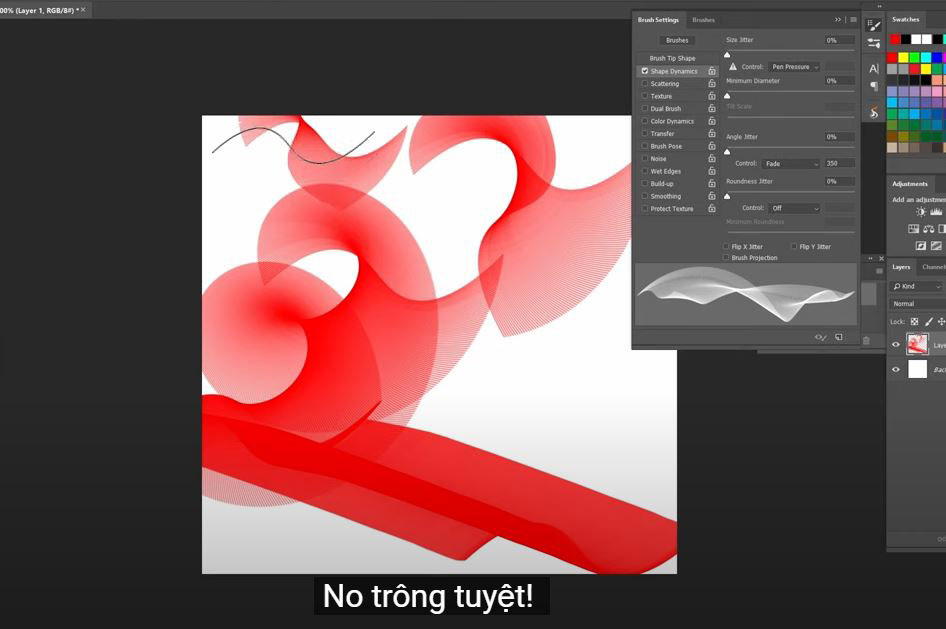Viewport: 946px width, 629px height.
Task: Click the Angle Jitter slider handle
Action: (x=727, y=152)
